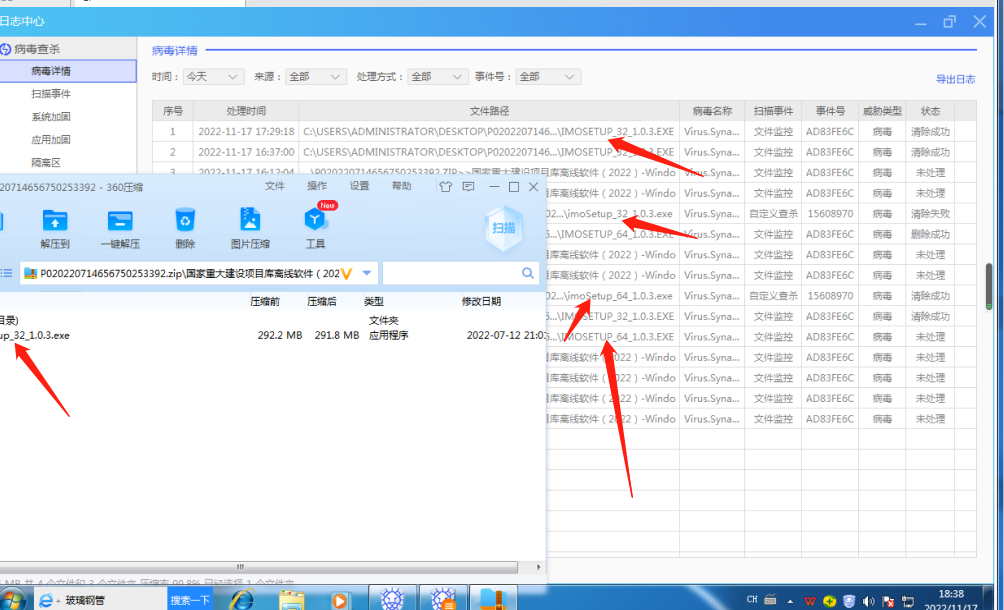
Task: Click the 修改日期 column header in 360压缩
Action: (482, 301)
